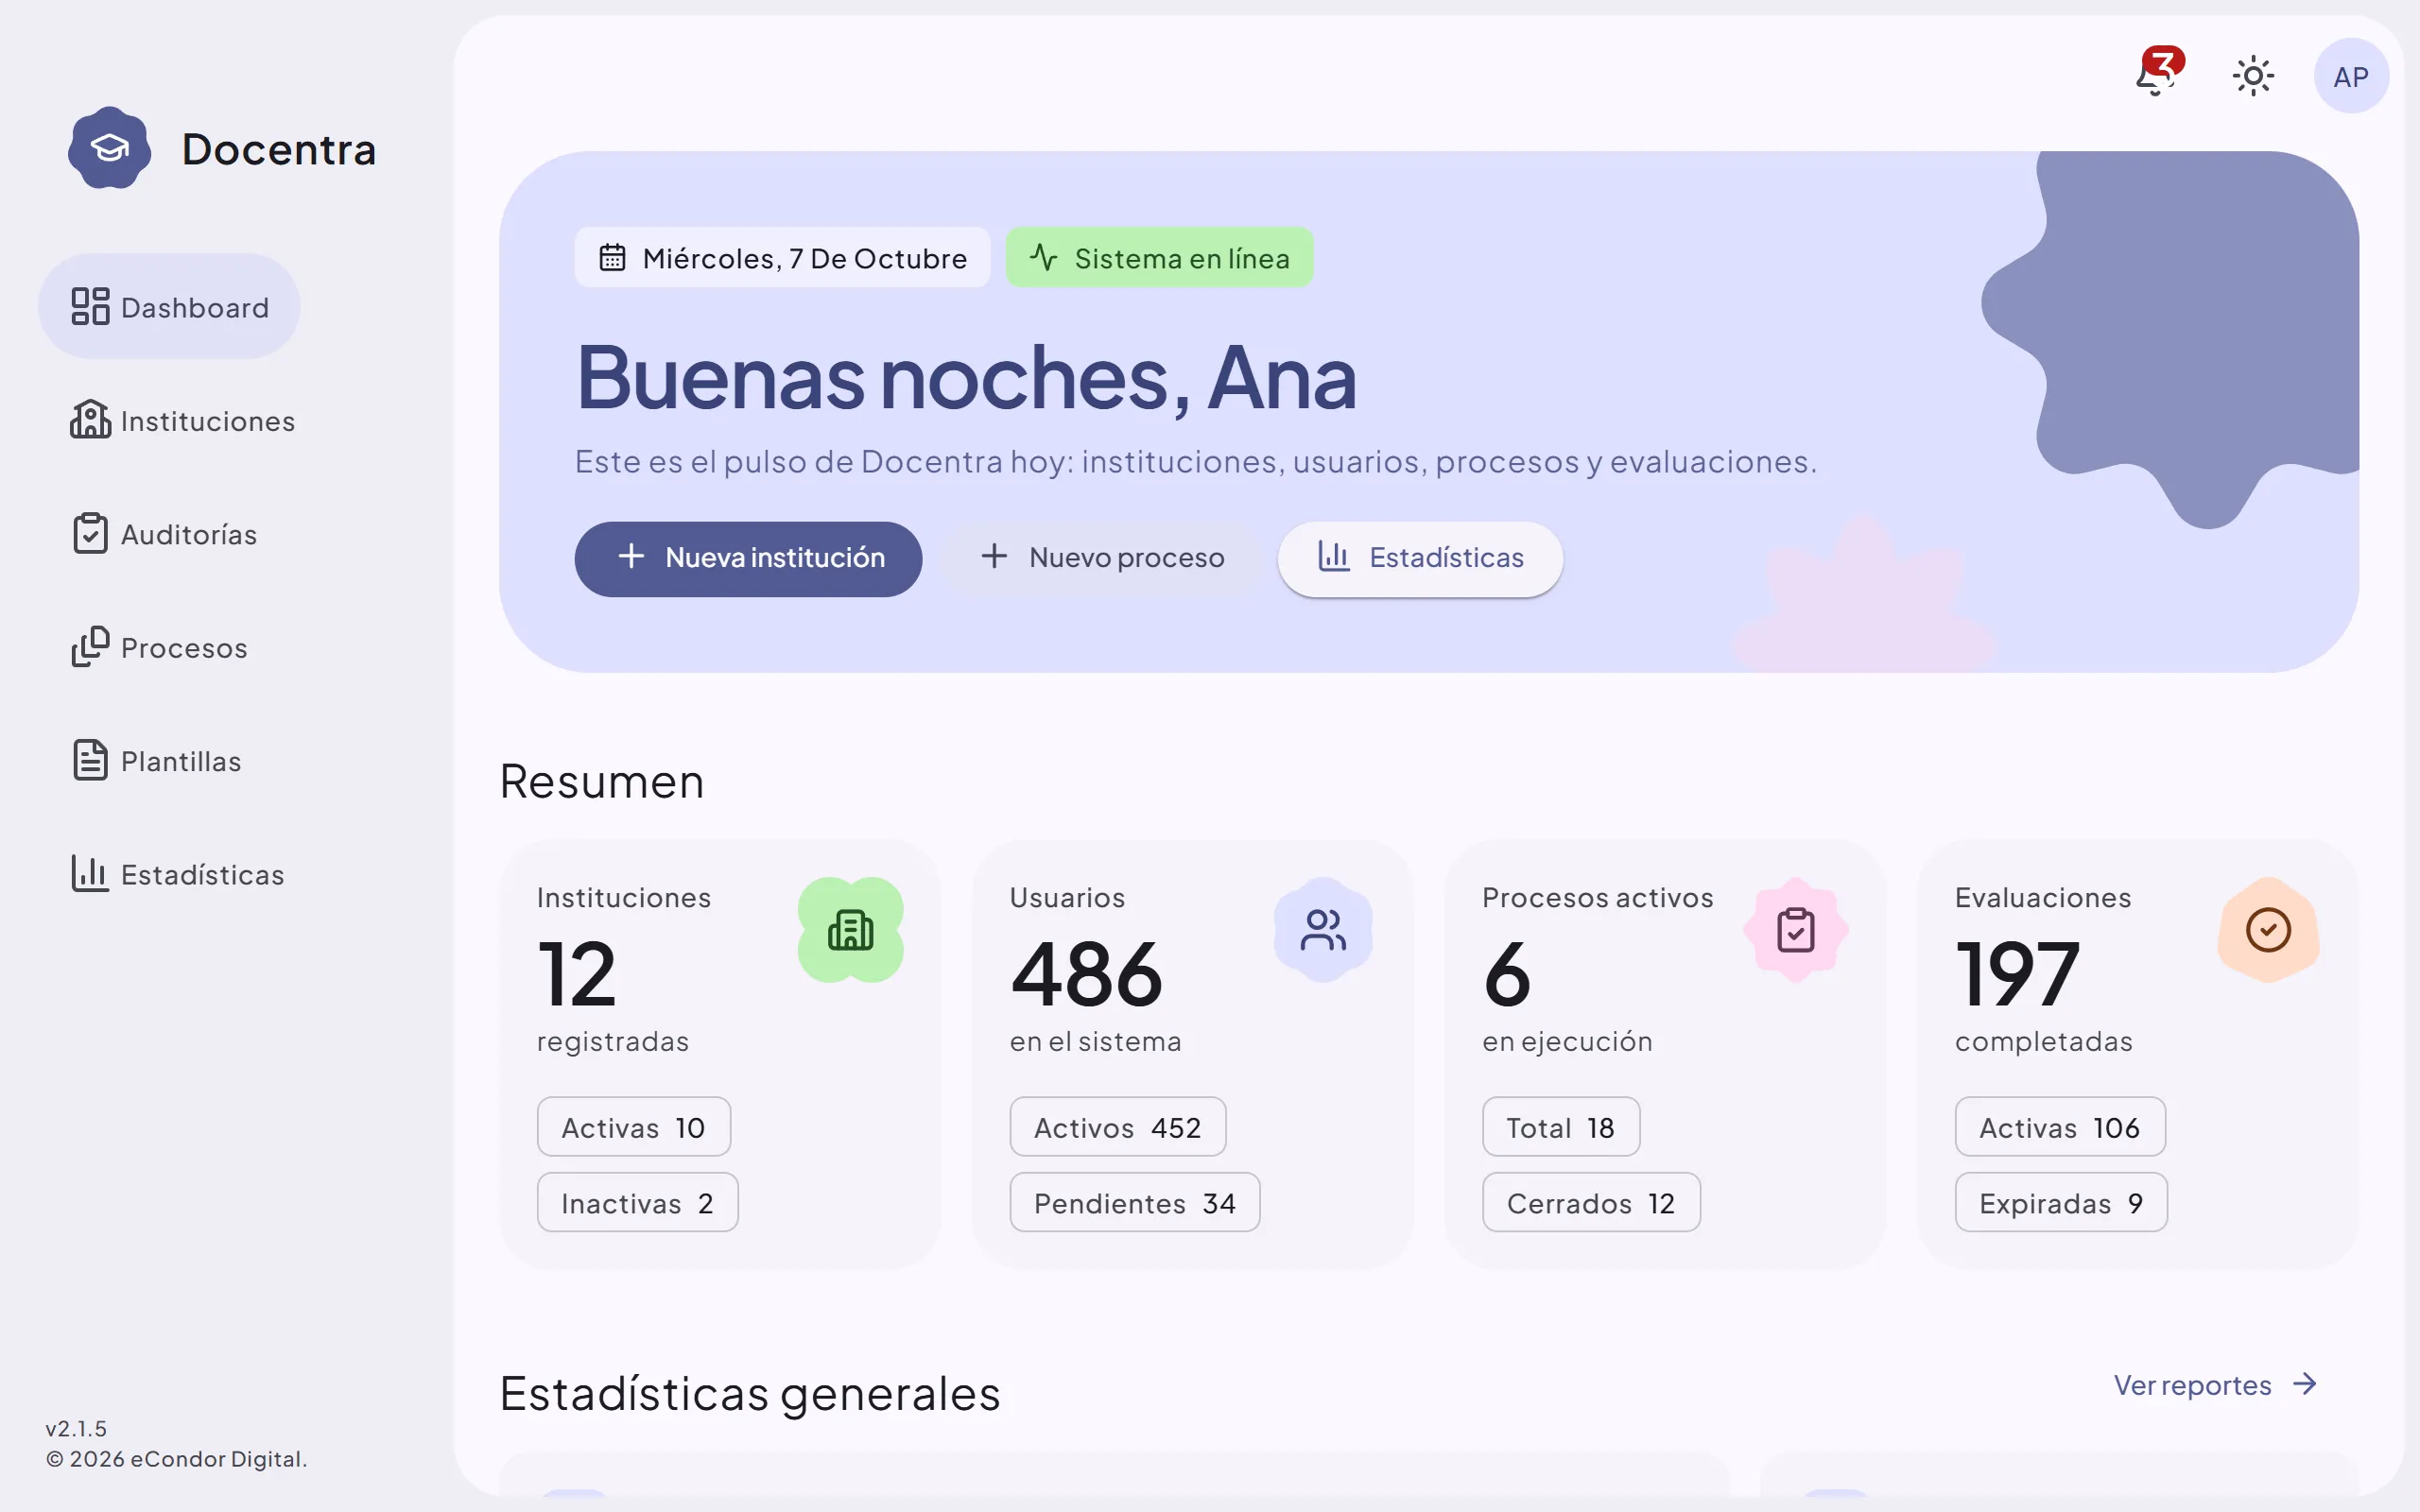Click the Inactivas 2 chip
Image resolution: width=2420 pixels, height=1512 pixels.
pyautogui.click(x=637, y=1202)
